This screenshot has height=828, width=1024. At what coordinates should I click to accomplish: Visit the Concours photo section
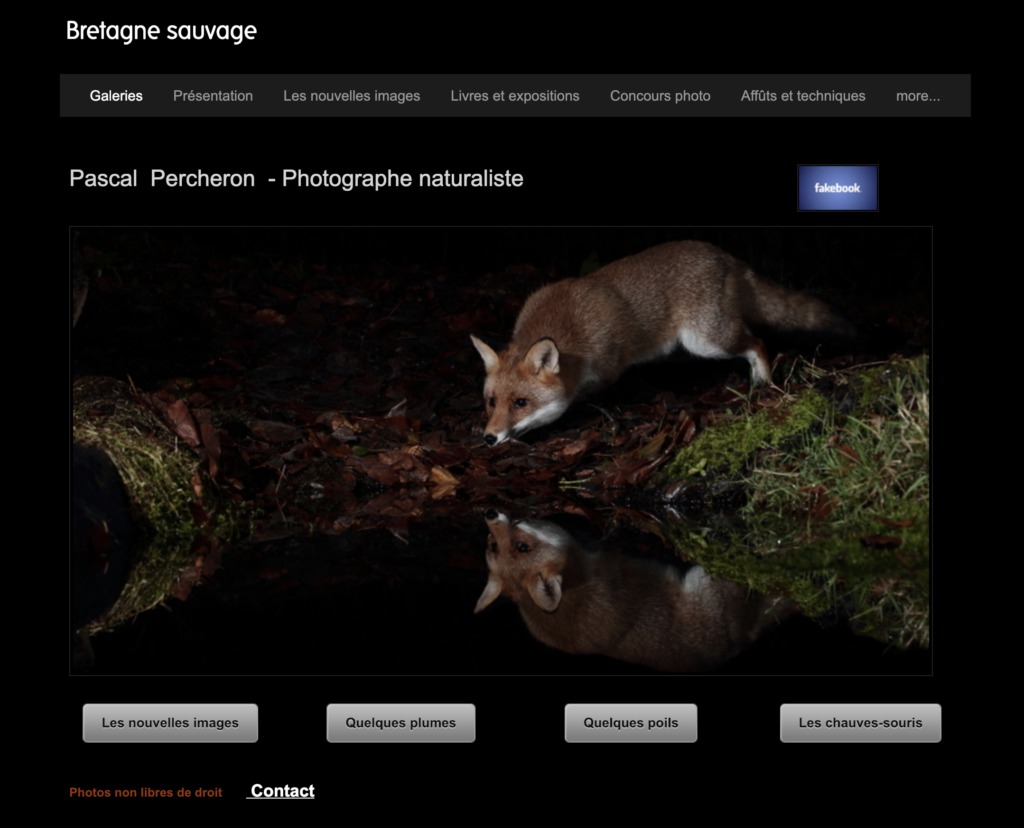pos(660,96)
